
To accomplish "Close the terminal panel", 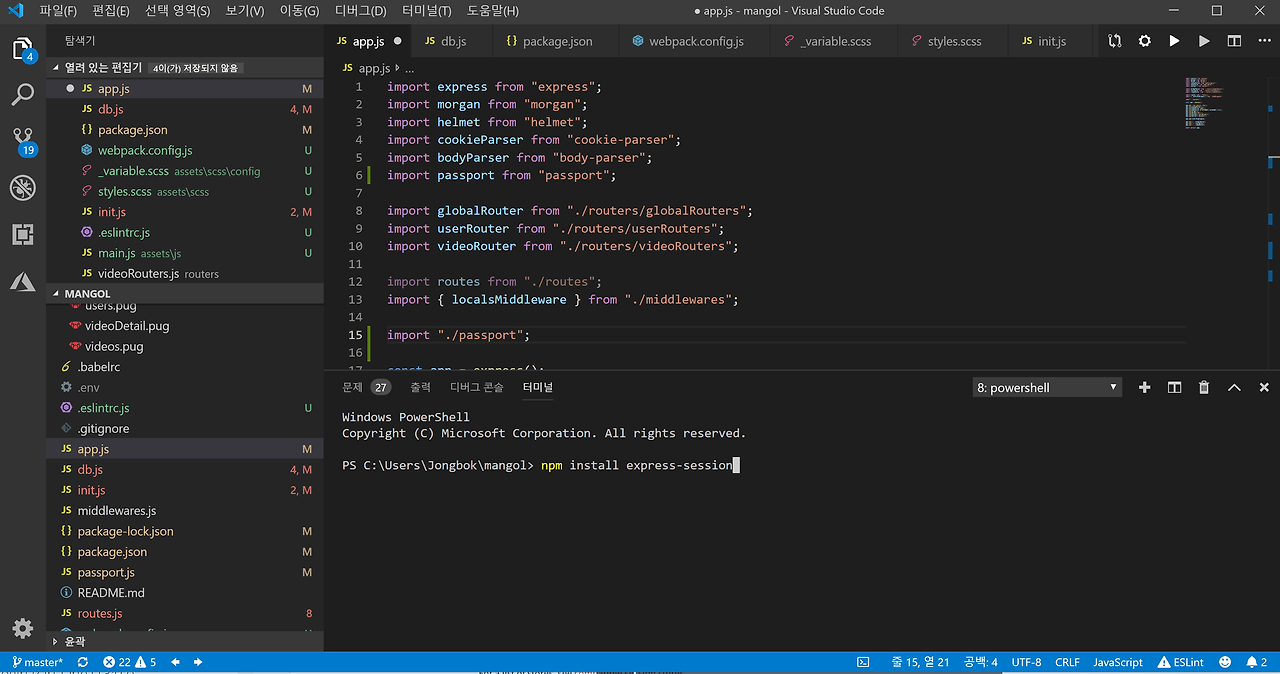I will click(1264, 387).
